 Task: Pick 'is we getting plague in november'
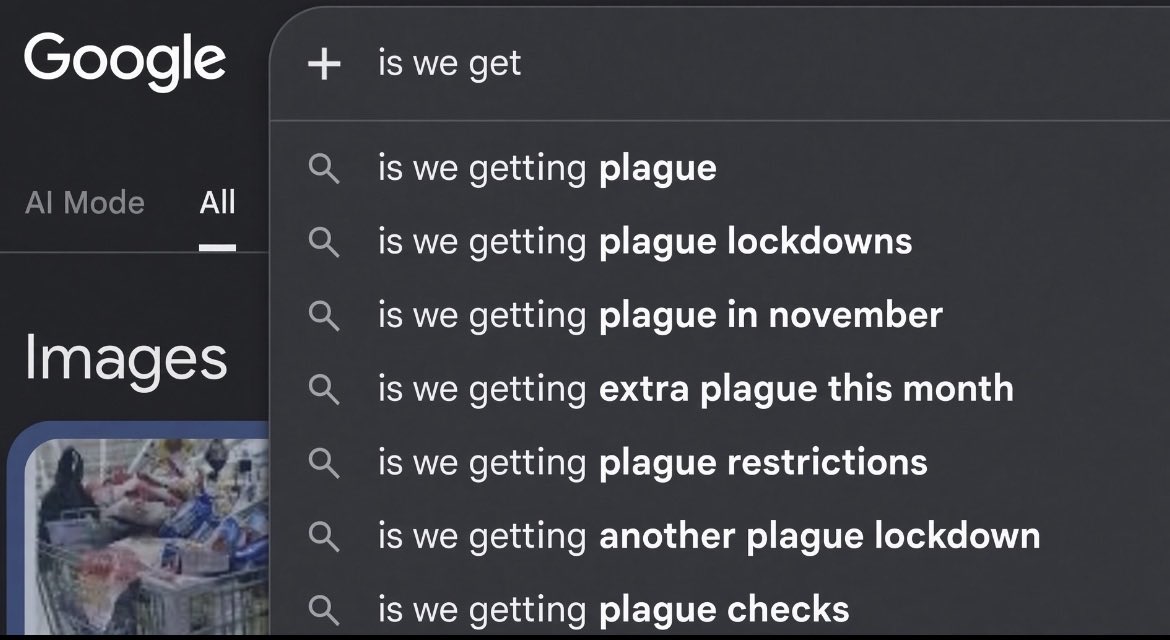719,316
